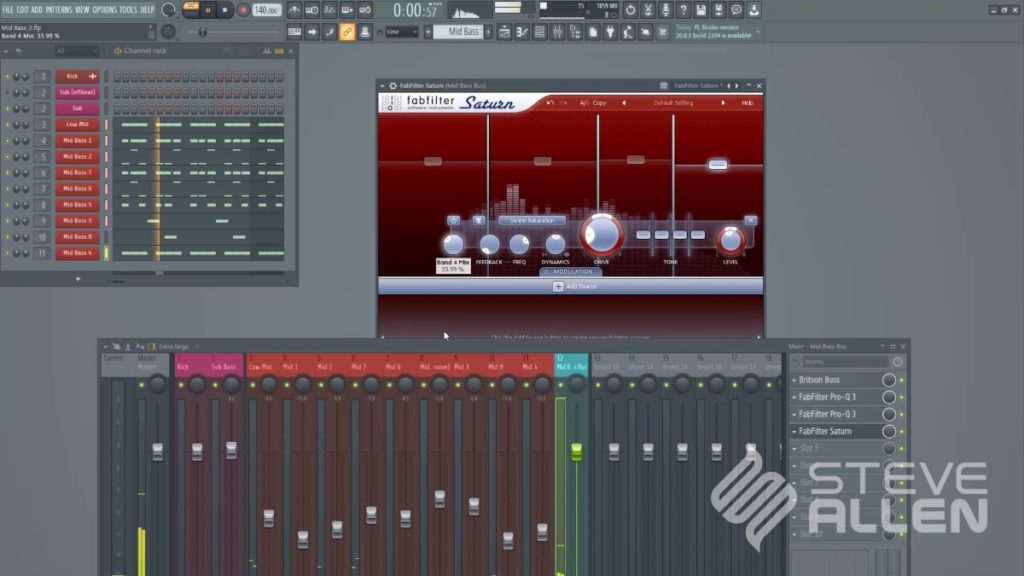Open the EDIT menu
Viewport: 1024px width, 576px height.
pos(22,10)
